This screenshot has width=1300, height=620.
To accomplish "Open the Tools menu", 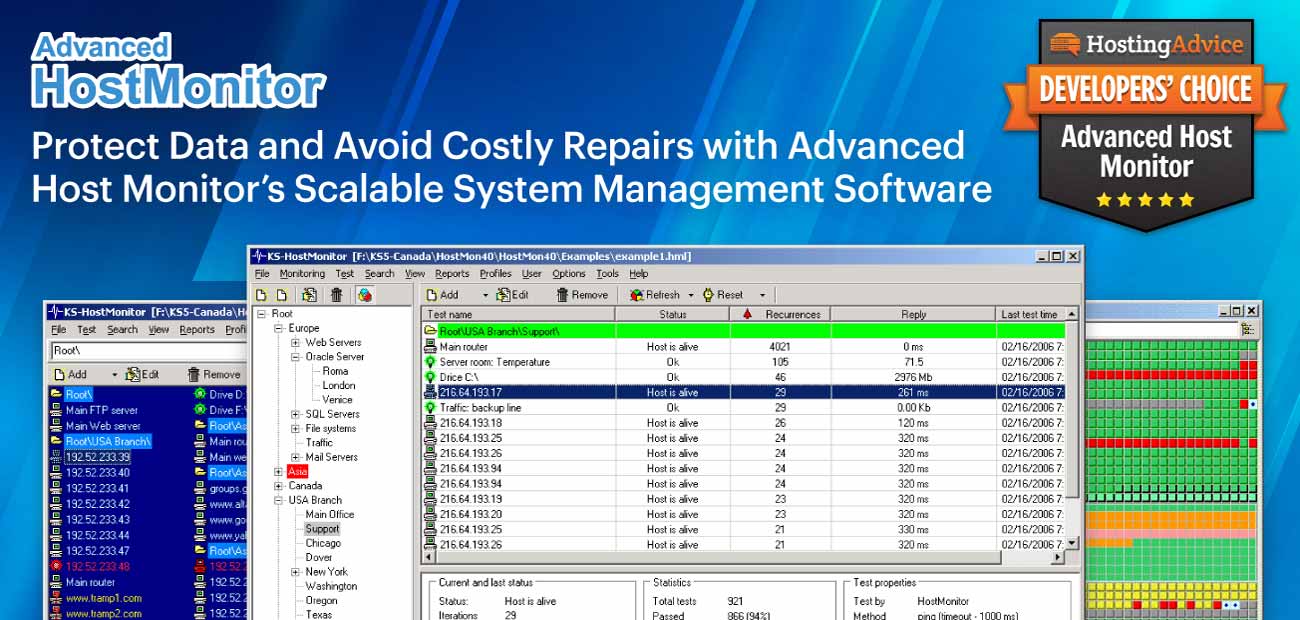I will [607, 273].
